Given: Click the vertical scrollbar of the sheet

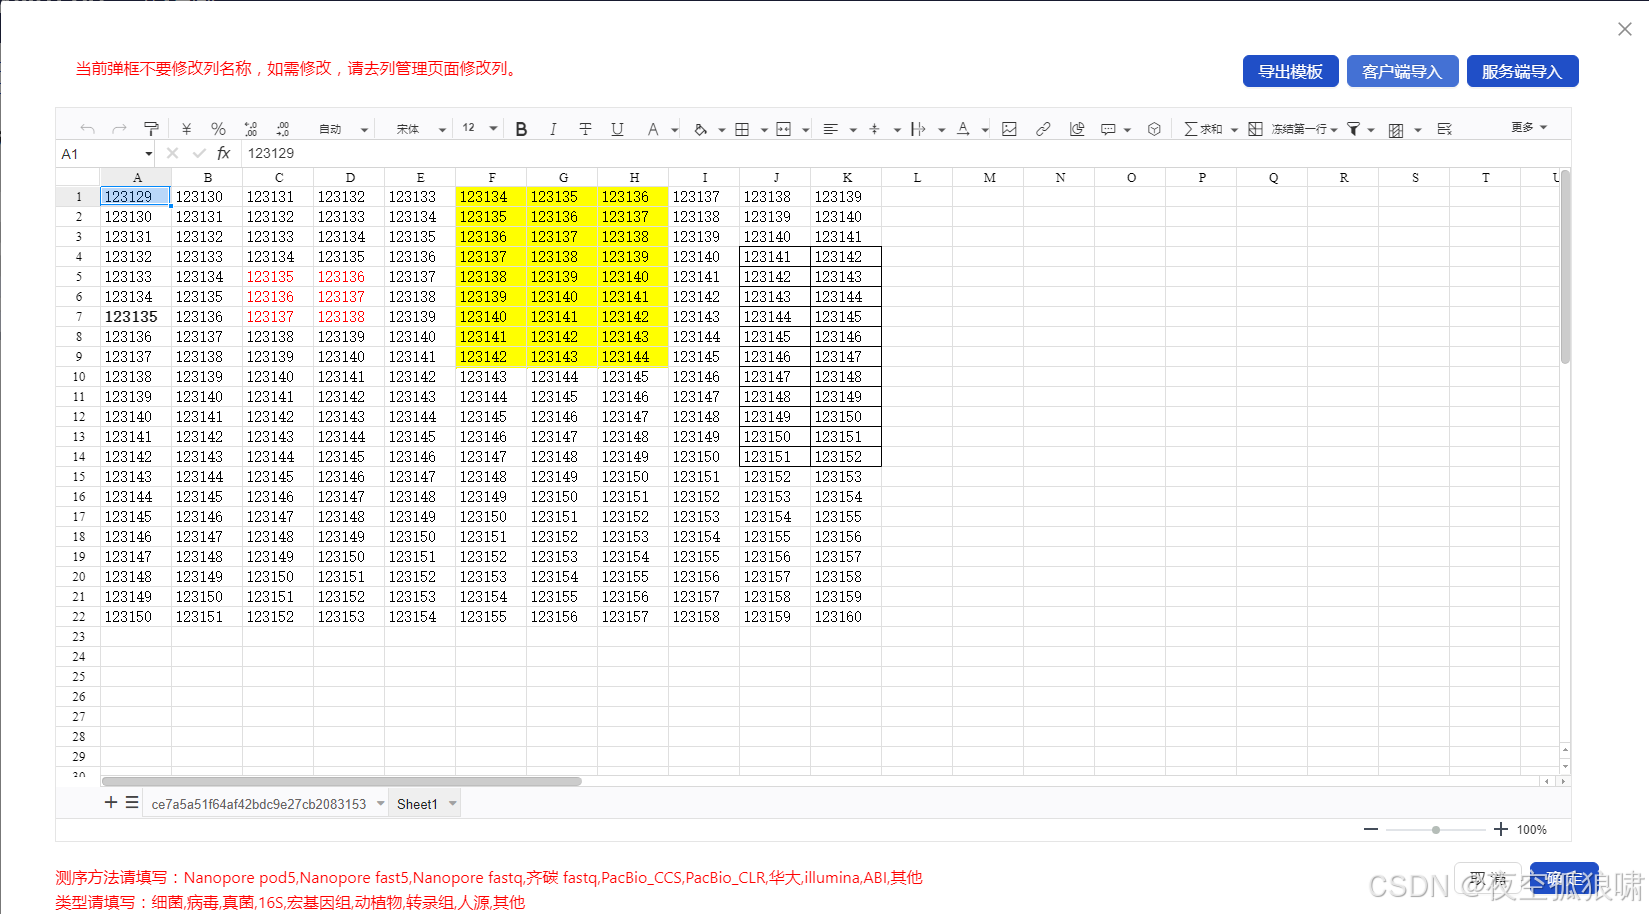Looking at the screenshot, I should click(1565, 267).
